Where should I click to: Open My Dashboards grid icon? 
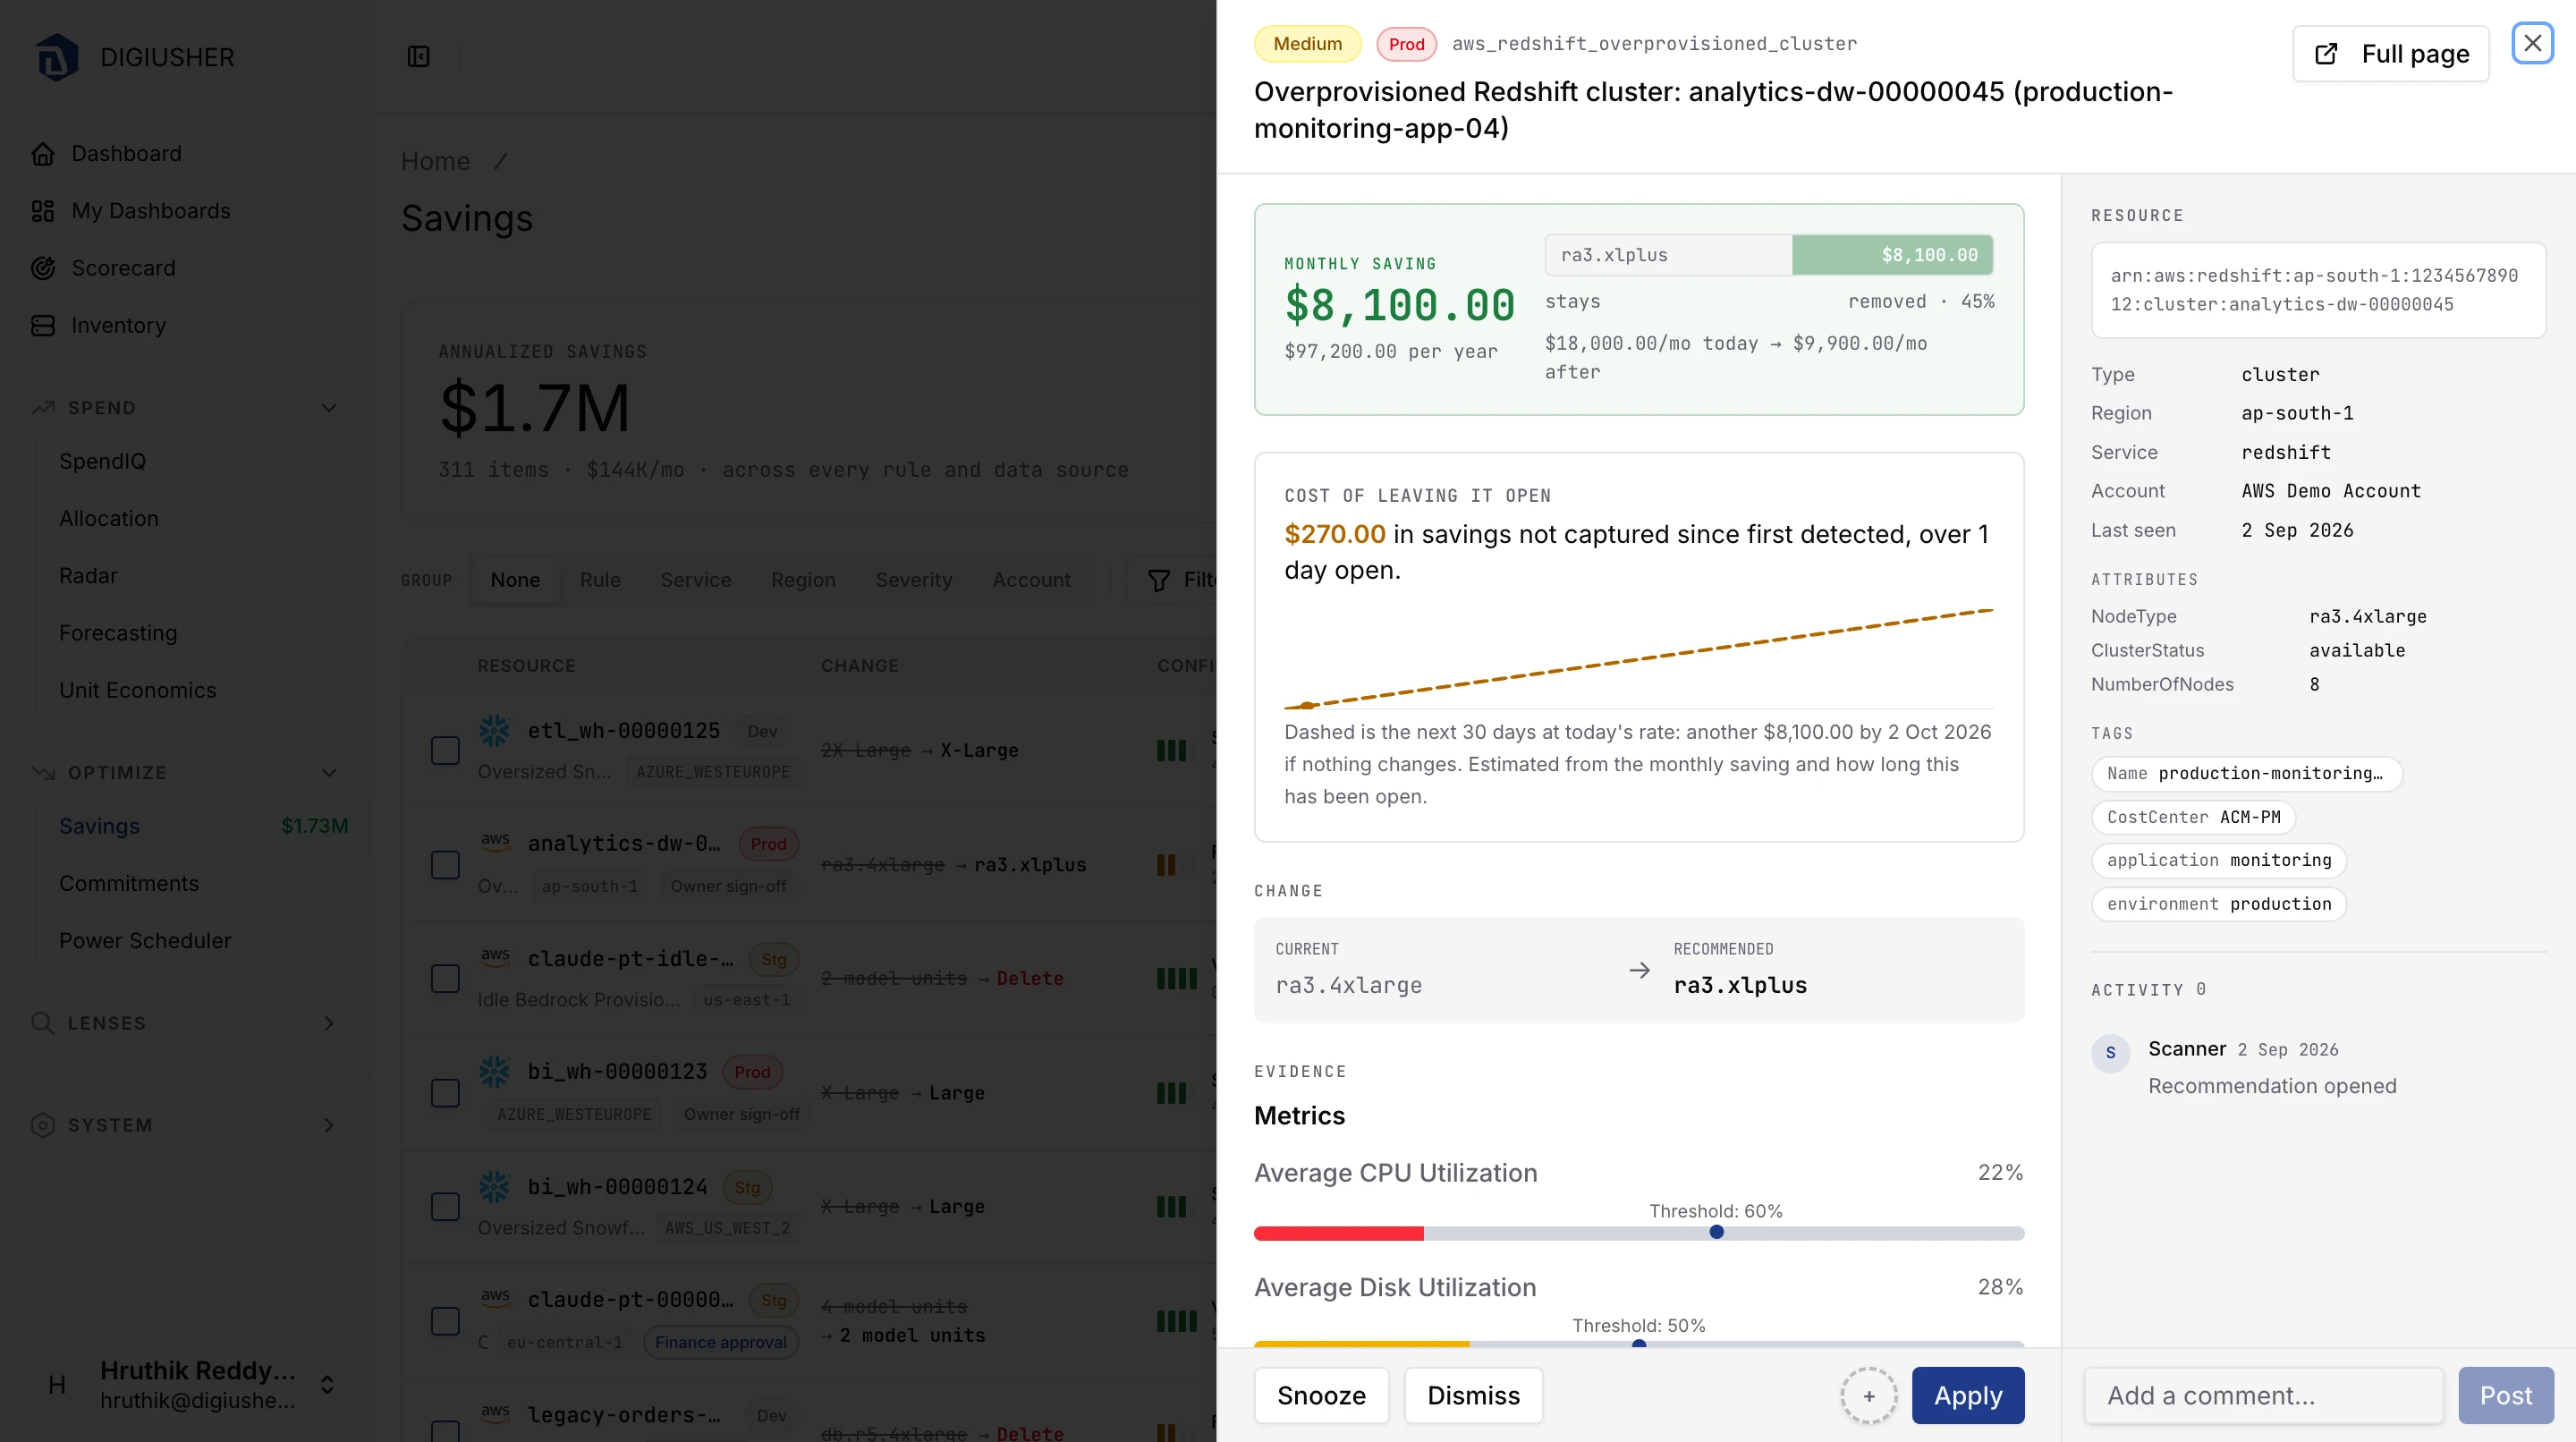click(43, 211)
